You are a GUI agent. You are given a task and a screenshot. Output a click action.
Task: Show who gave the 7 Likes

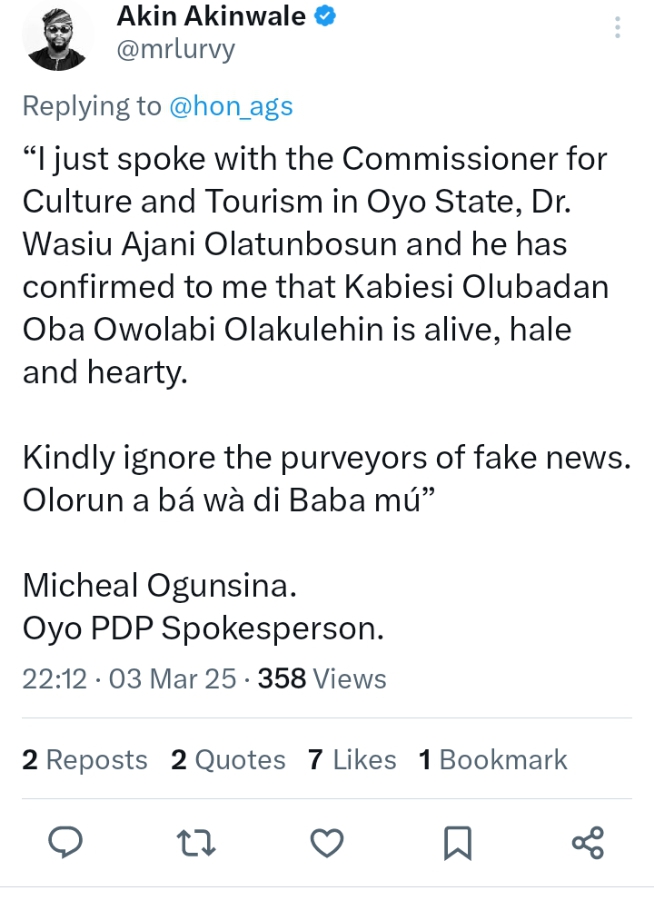[352, 760]
